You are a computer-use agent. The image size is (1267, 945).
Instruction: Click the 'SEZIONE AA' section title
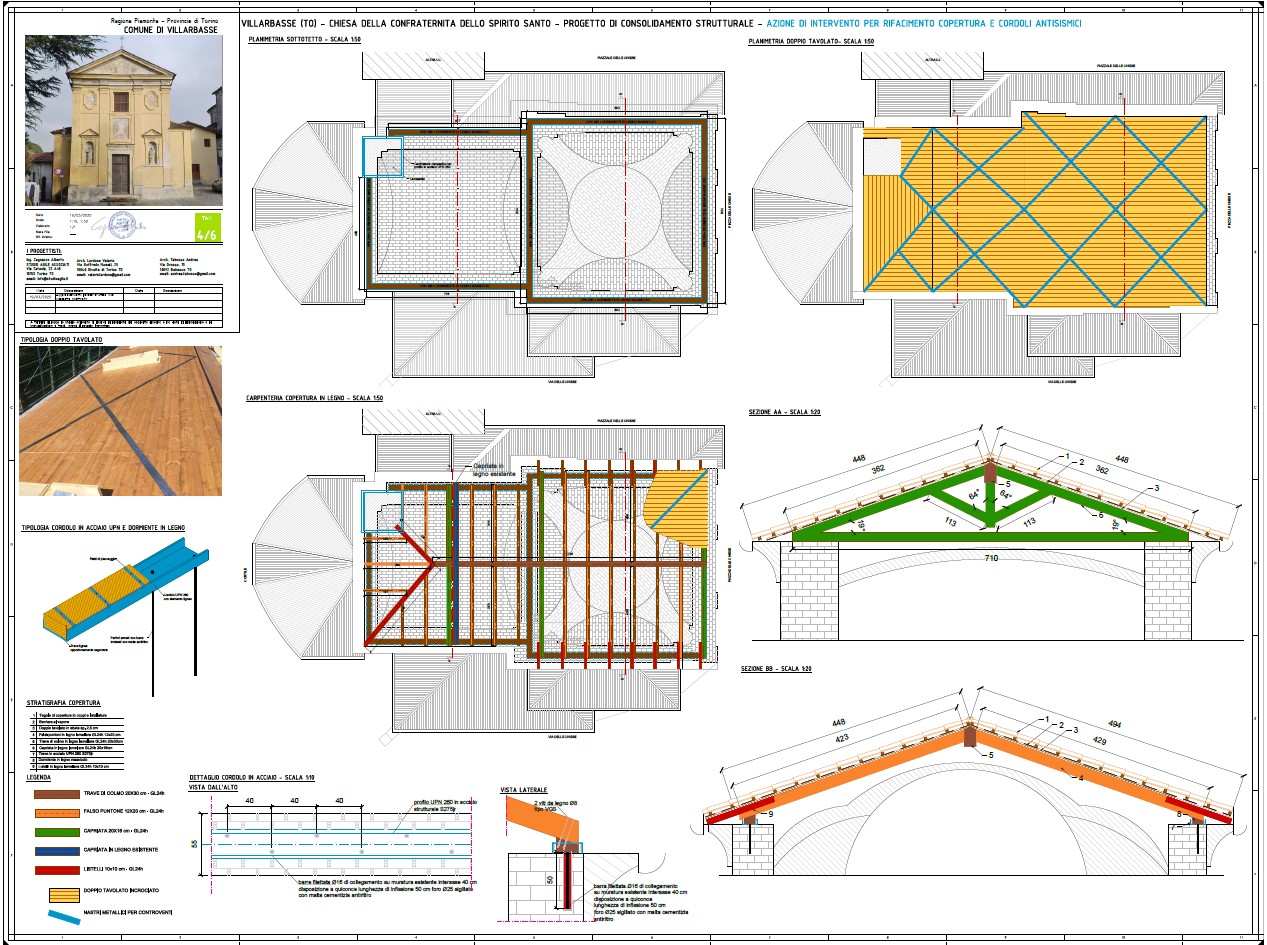pos(785,412)
